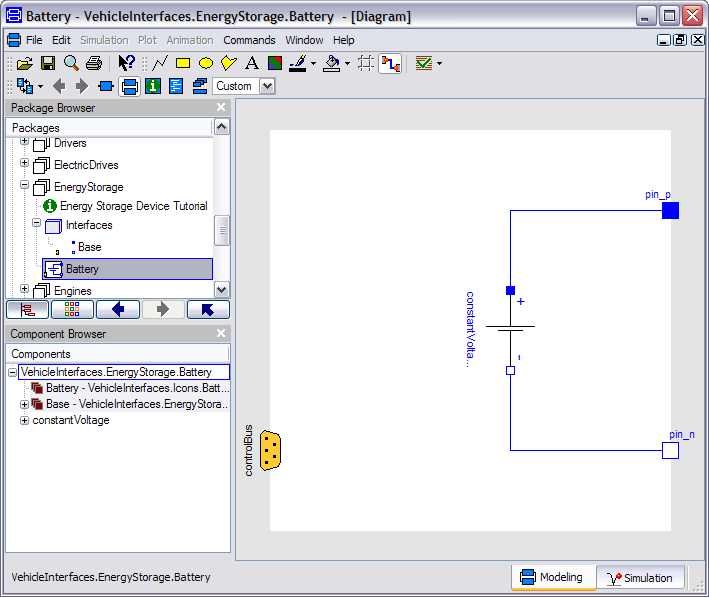Viewport: 709px width, 598px height.
Task: Toggle the grid display button
Action: [x=366, y=63]
